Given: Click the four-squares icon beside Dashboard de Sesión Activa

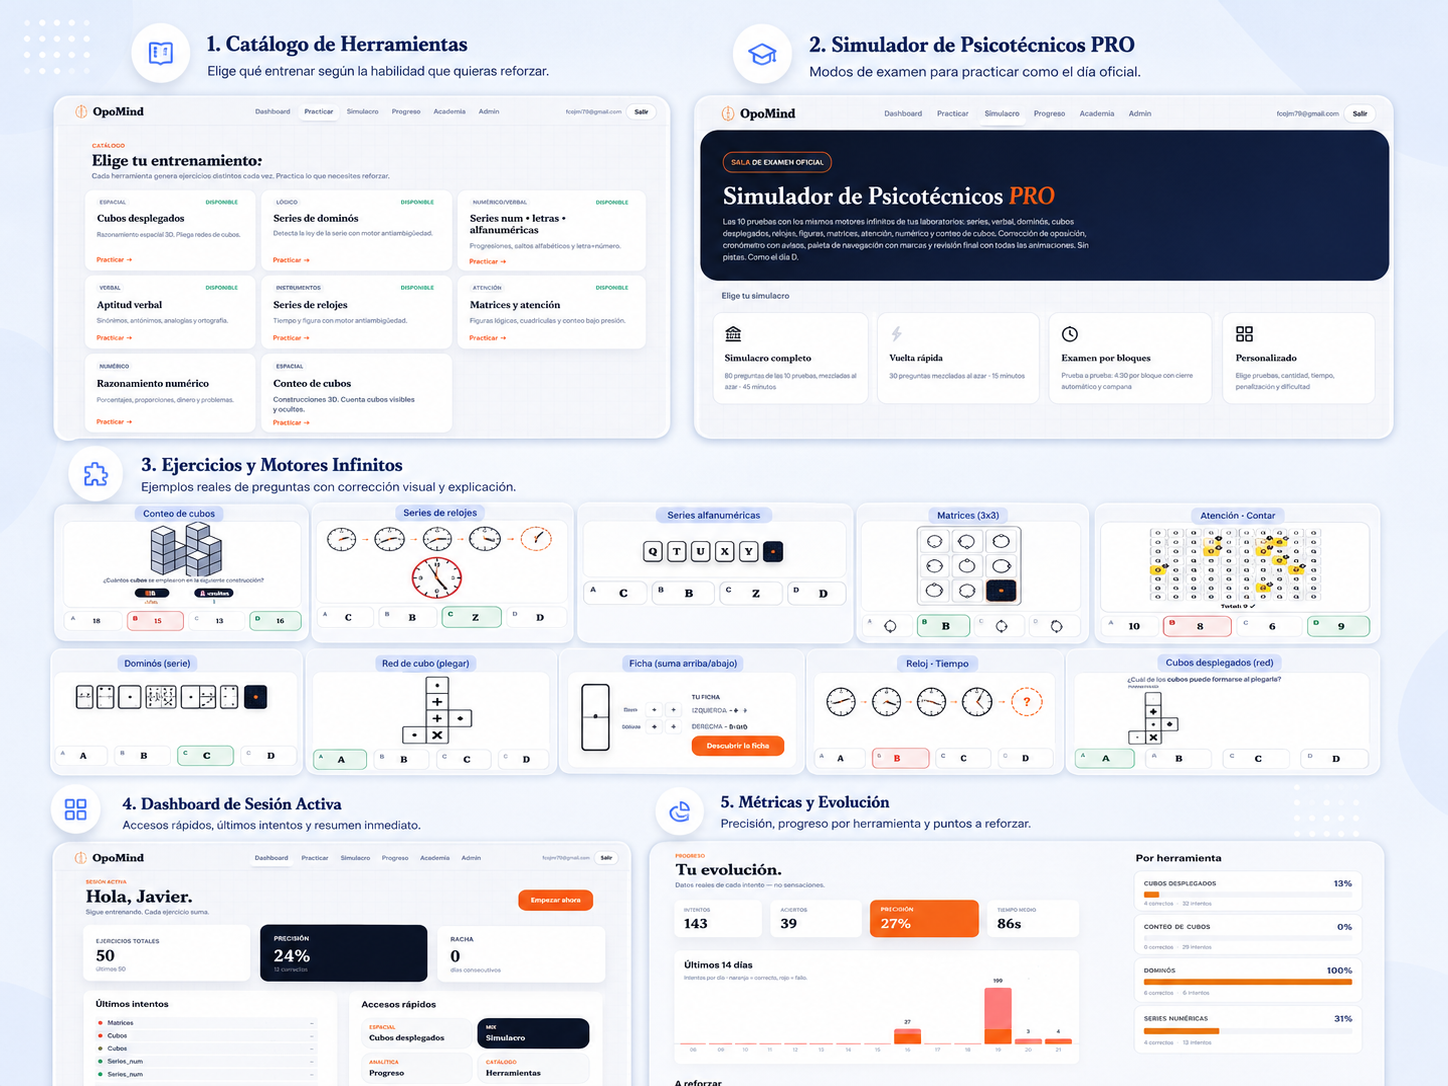Looking at the screenshot, I should point(76,809).
